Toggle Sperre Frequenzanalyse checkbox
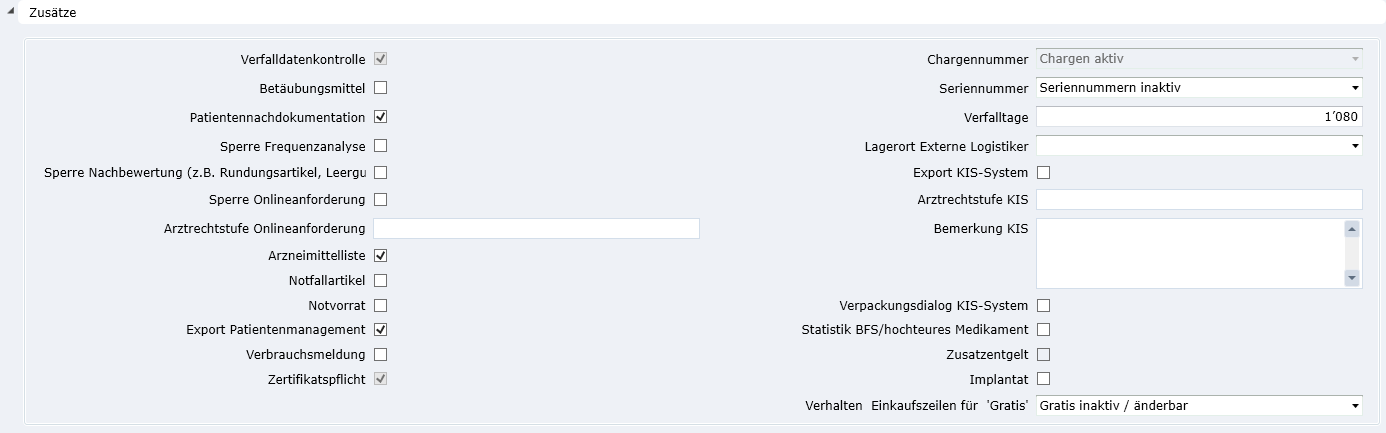 381,146
